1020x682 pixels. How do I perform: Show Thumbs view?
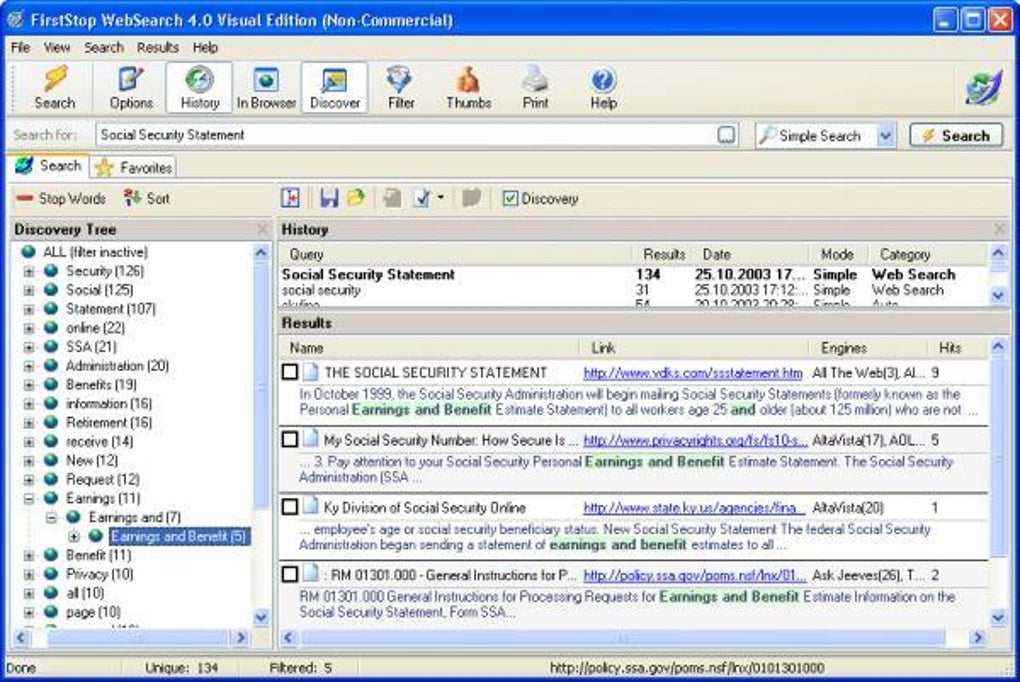pyautogui.click(x=468, y=87)
